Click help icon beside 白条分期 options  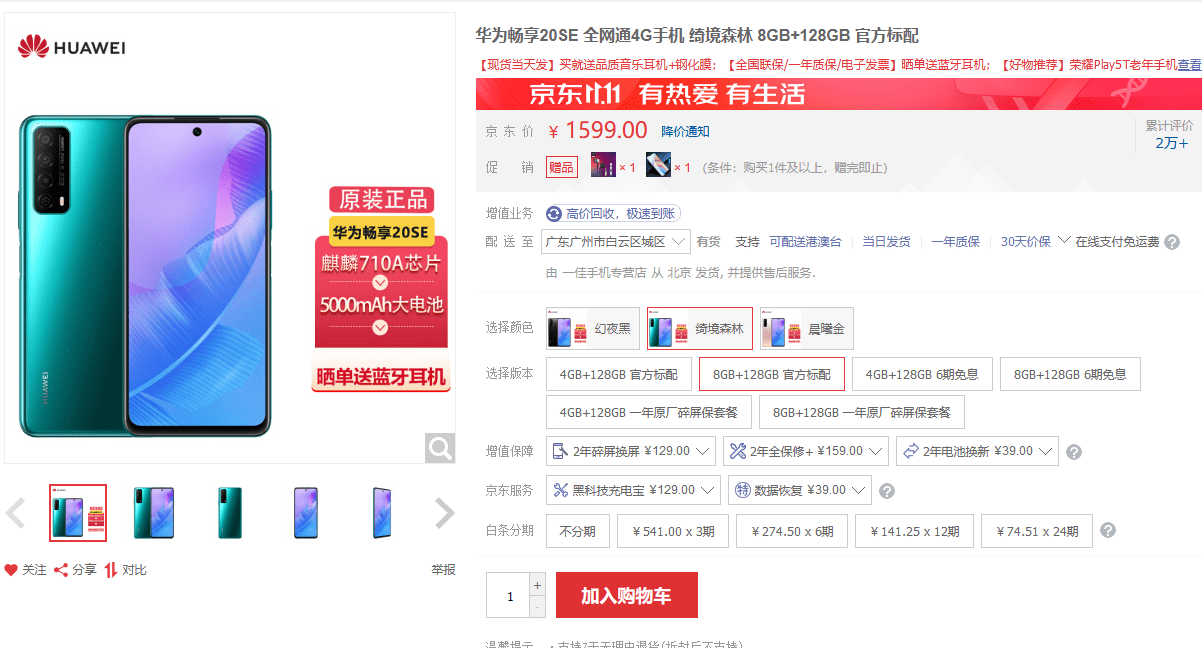(1108, 530)
